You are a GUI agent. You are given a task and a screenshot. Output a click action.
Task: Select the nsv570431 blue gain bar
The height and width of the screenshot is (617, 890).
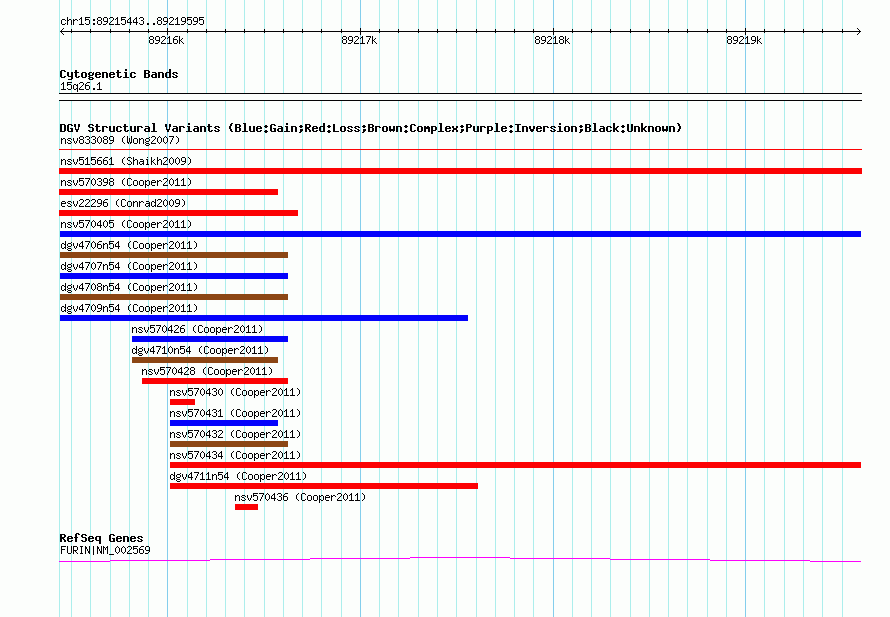224,423
